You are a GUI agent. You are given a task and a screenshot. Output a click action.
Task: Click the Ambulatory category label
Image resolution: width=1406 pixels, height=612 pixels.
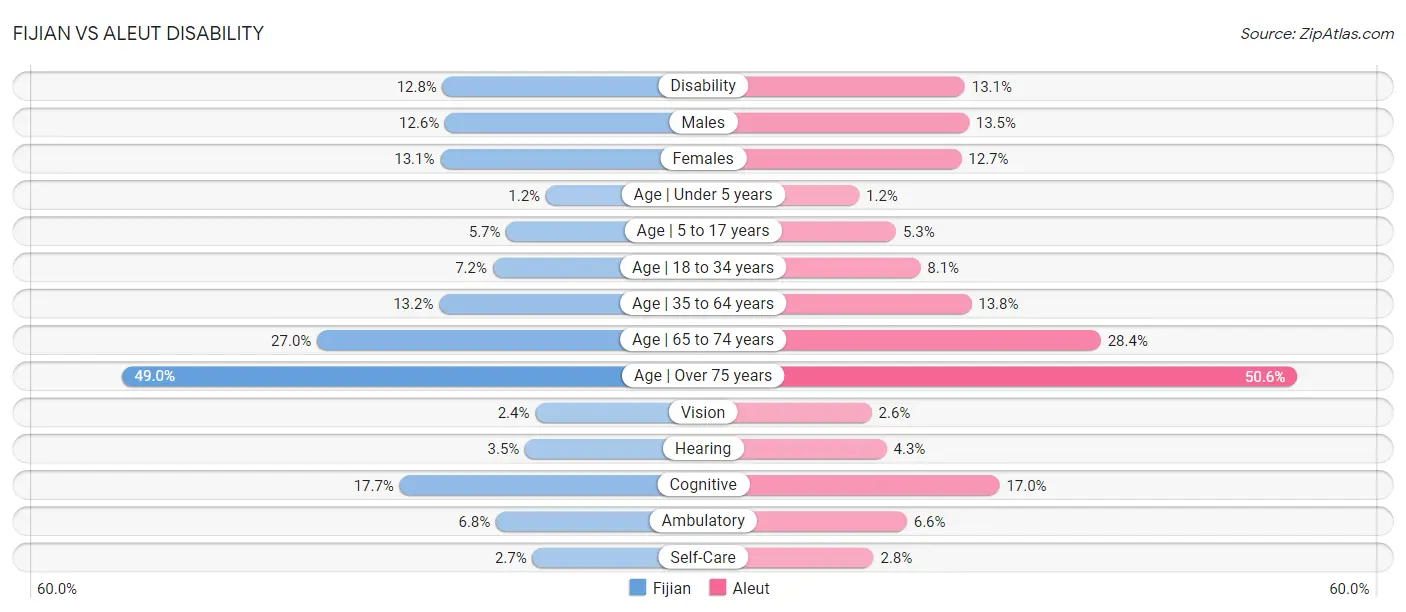703,520
